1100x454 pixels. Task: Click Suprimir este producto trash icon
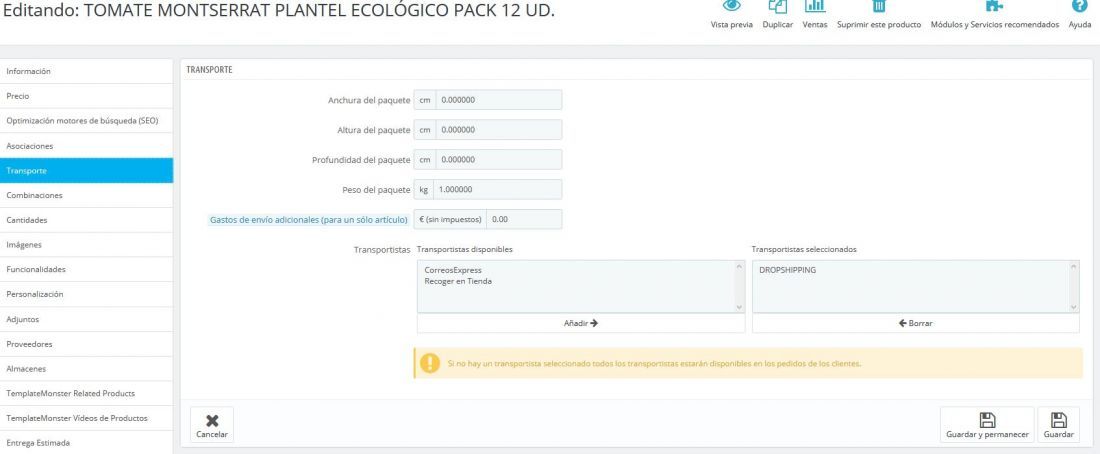coord(878,6)
